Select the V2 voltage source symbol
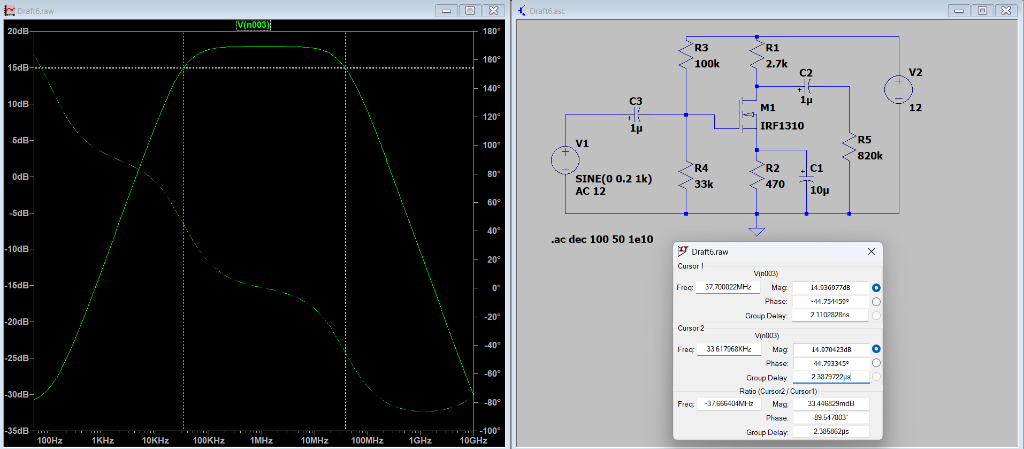1024x449 pixels. pyautogui.click(x=896, y=89)
